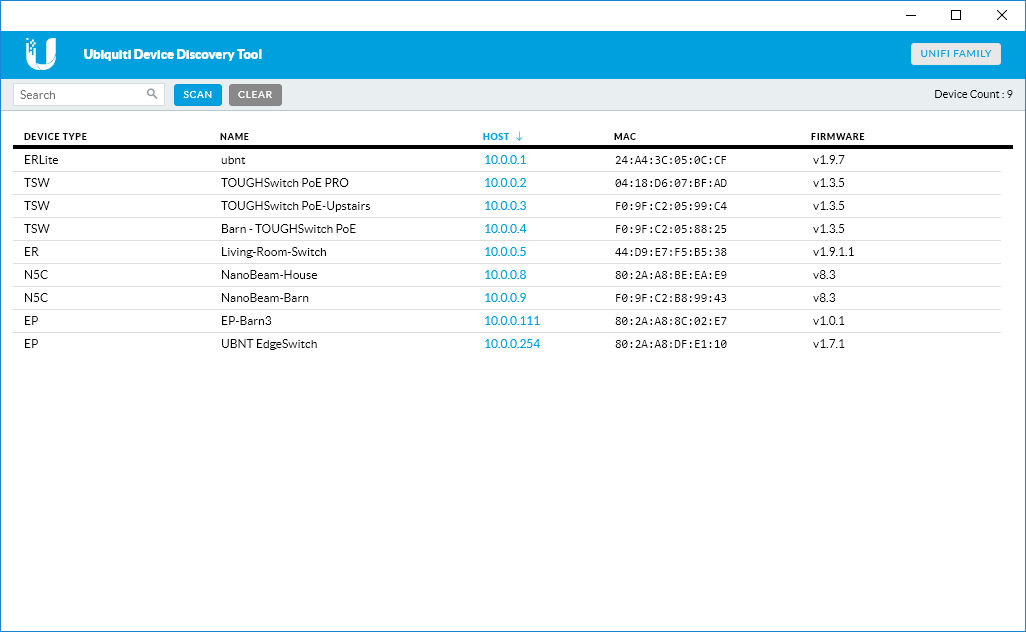
Task: Click firmware v1.3.5 of TOUGHSwitch PoE-Upstairs
Action: [x=828, y=205]
